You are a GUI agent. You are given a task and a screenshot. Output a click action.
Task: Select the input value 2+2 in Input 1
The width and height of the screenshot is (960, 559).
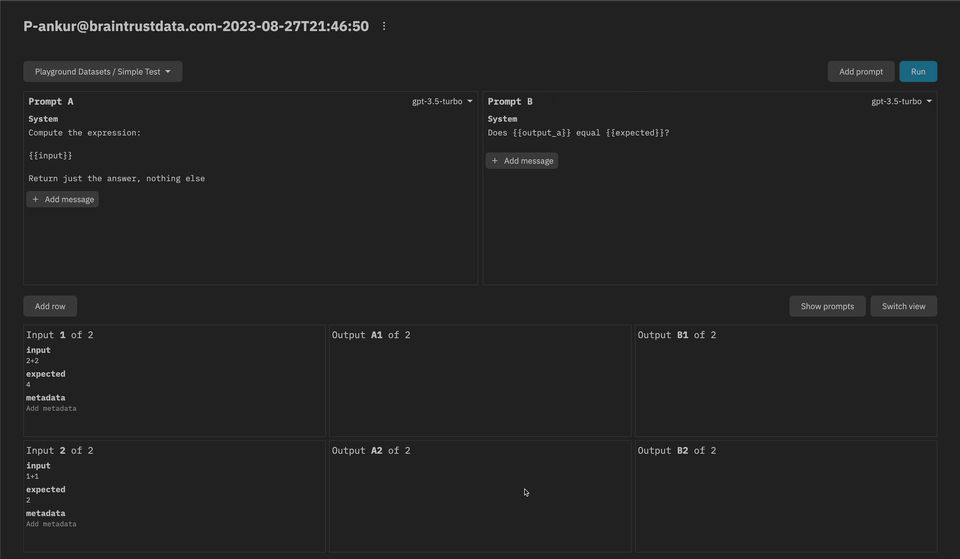[x=33, y=361]
